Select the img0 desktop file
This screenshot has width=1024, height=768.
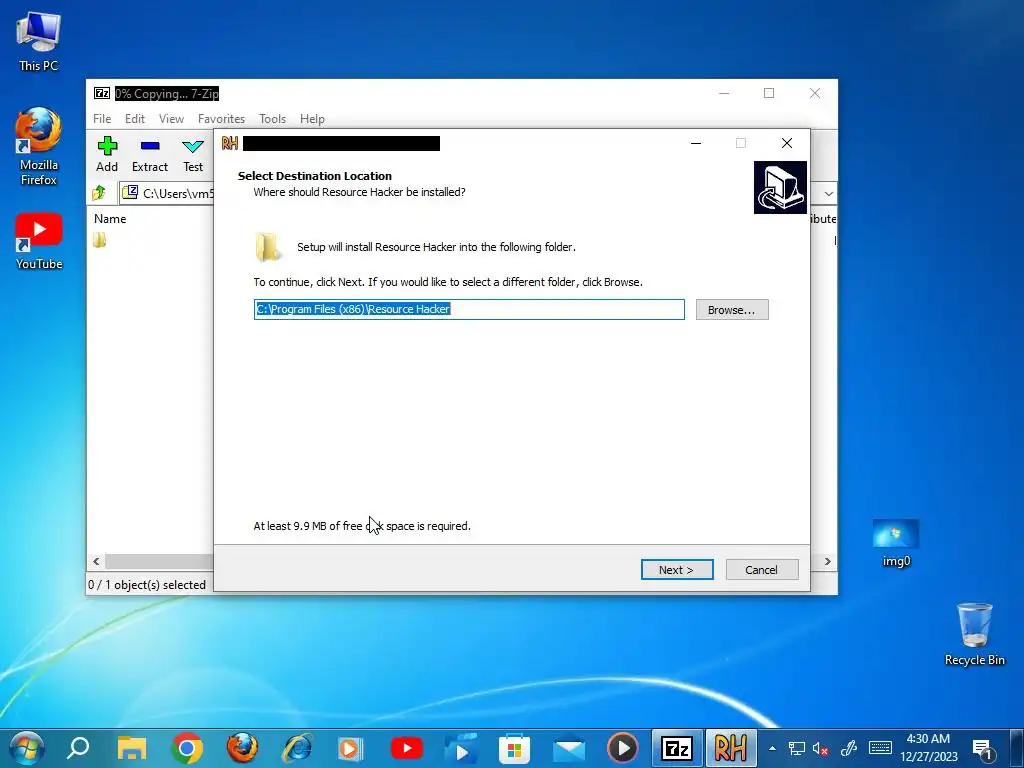pos(895,543)
